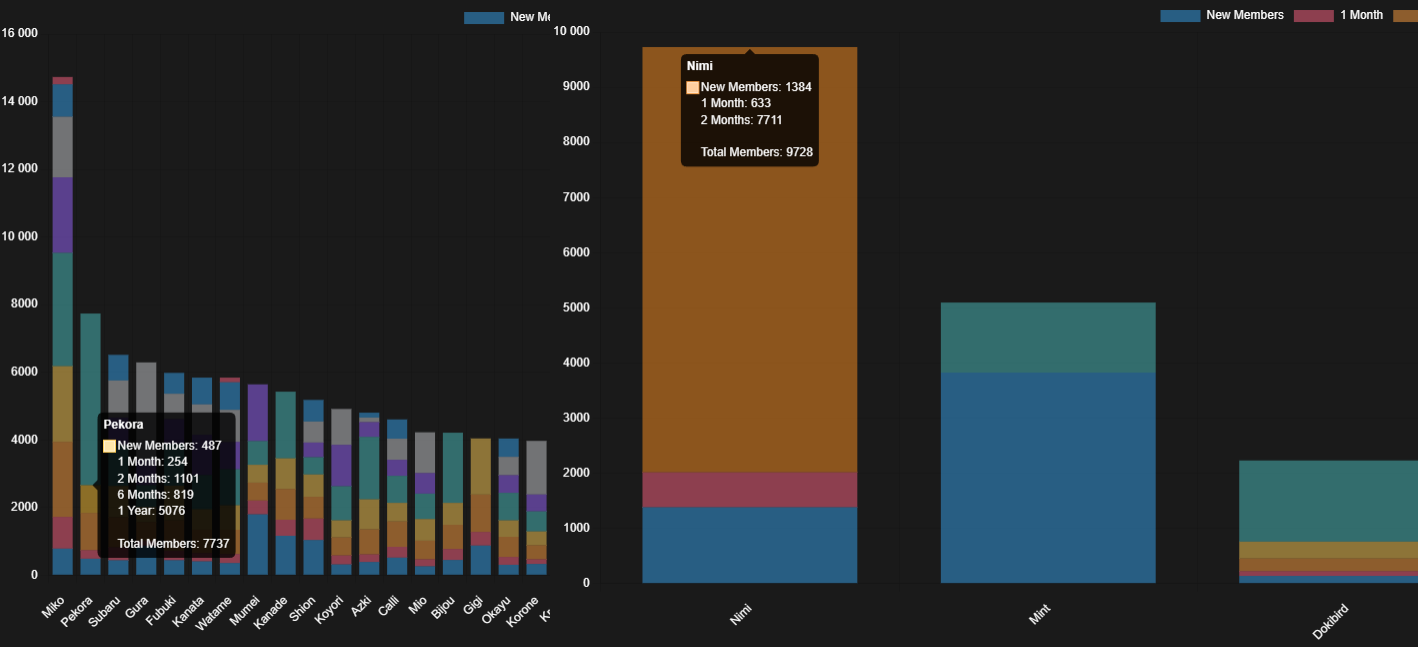Click the teal segment of Azki's bar
Viewport: 1418px width, 647px height.
(x=370, y=468)
